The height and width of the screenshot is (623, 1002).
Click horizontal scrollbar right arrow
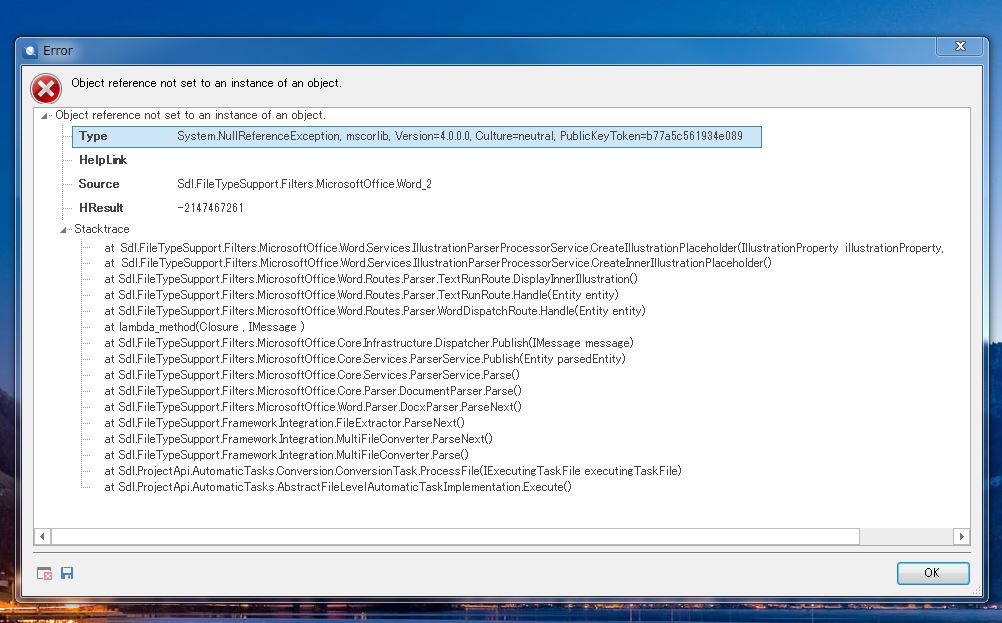coord(961,537)
